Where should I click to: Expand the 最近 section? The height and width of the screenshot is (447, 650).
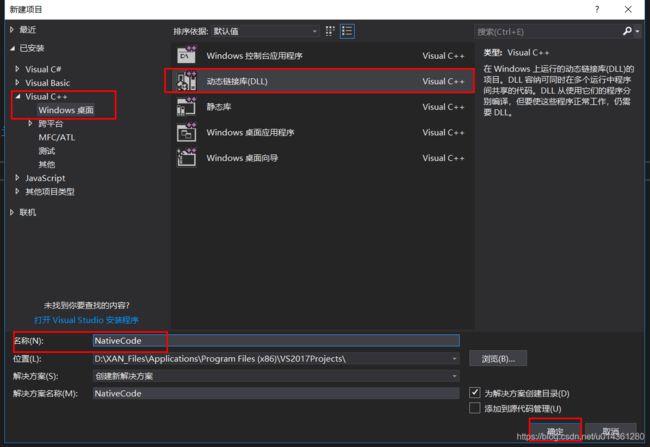[12, 29]
